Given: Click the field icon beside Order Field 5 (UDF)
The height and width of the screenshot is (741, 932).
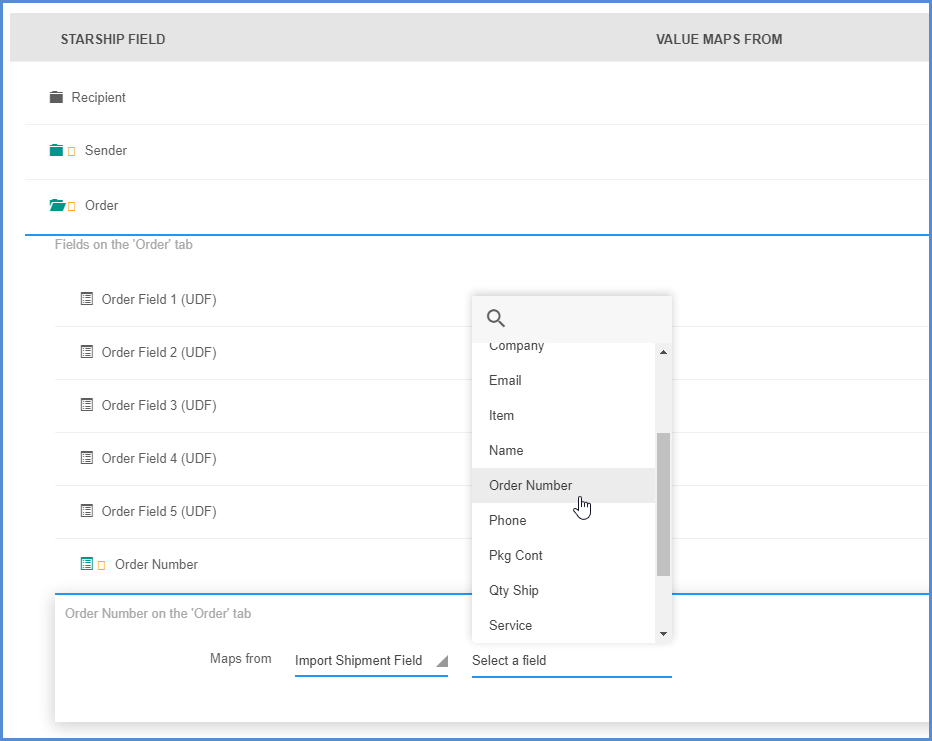Looking at the screenshot, I should pos(87,511).
